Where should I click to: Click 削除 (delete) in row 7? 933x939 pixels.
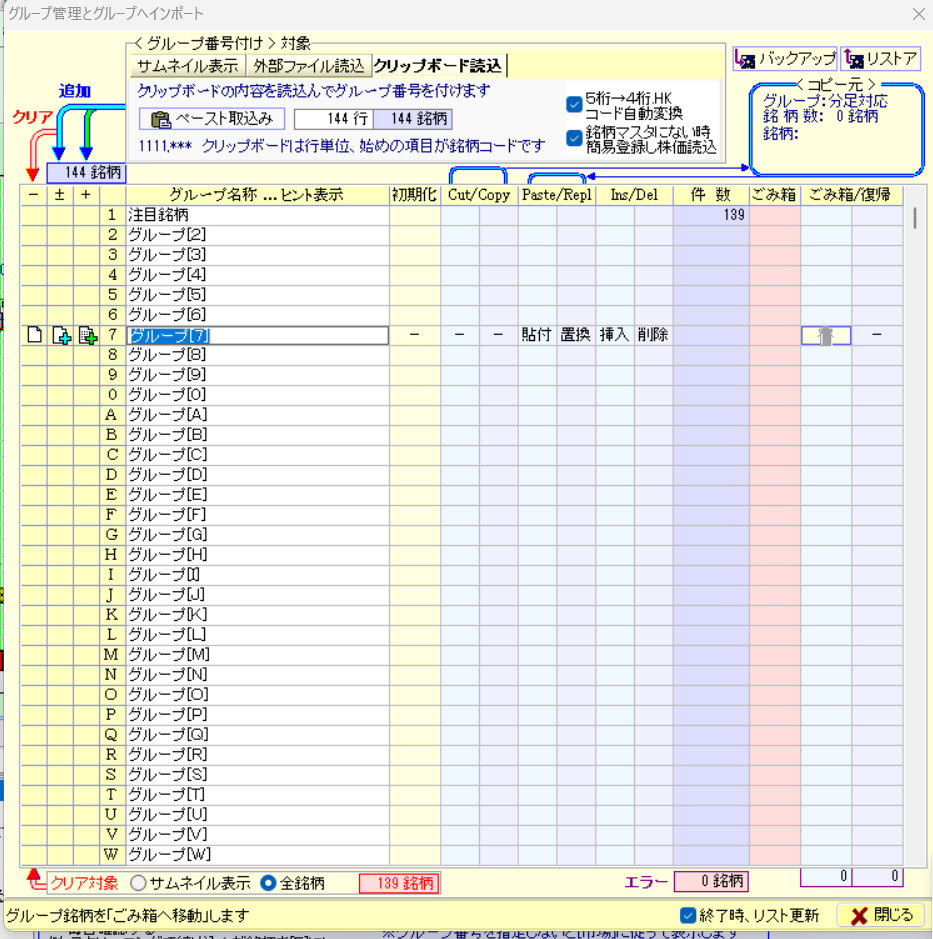coord(652,336)
